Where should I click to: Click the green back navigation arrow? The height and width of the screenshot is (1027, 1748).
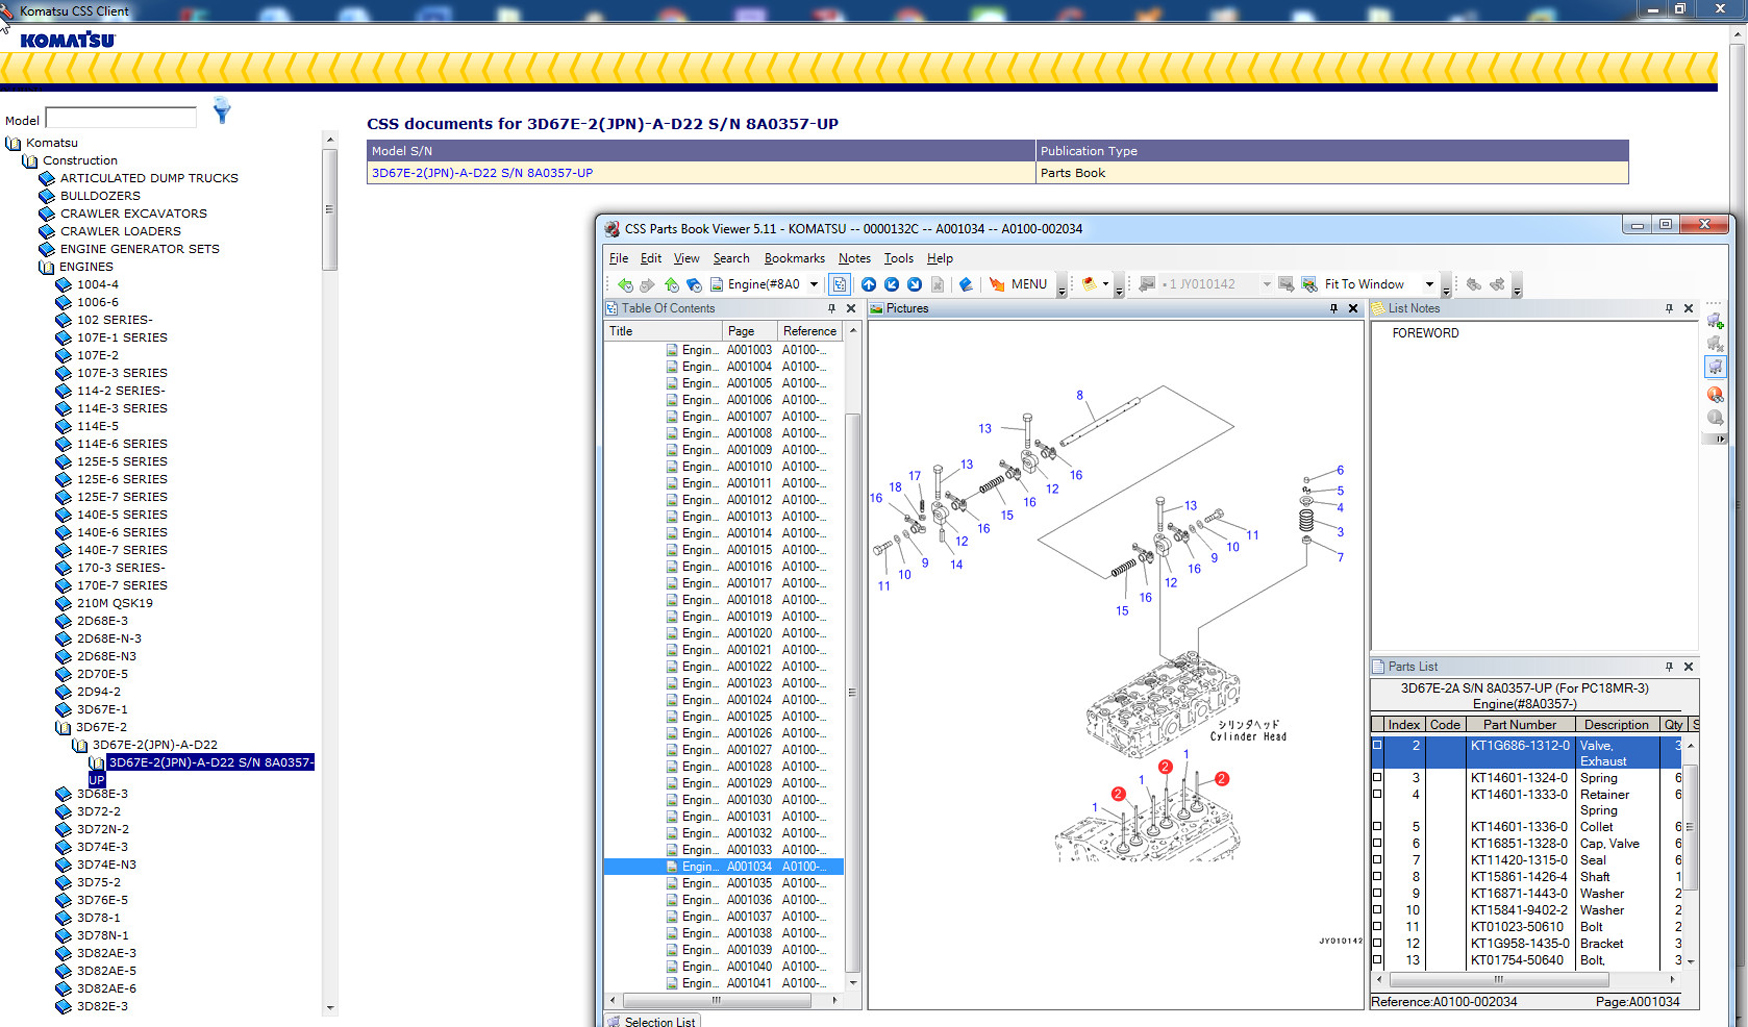click(625, 285)
